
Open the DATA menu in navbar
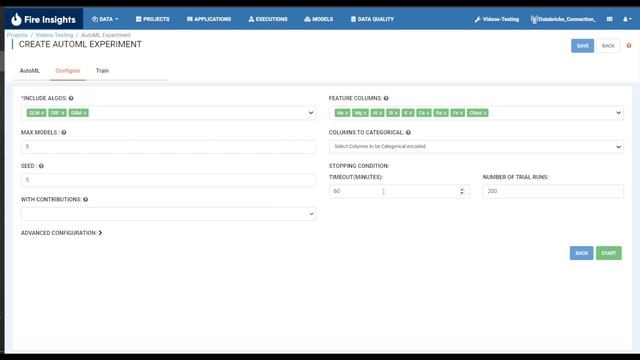(105, 19)
